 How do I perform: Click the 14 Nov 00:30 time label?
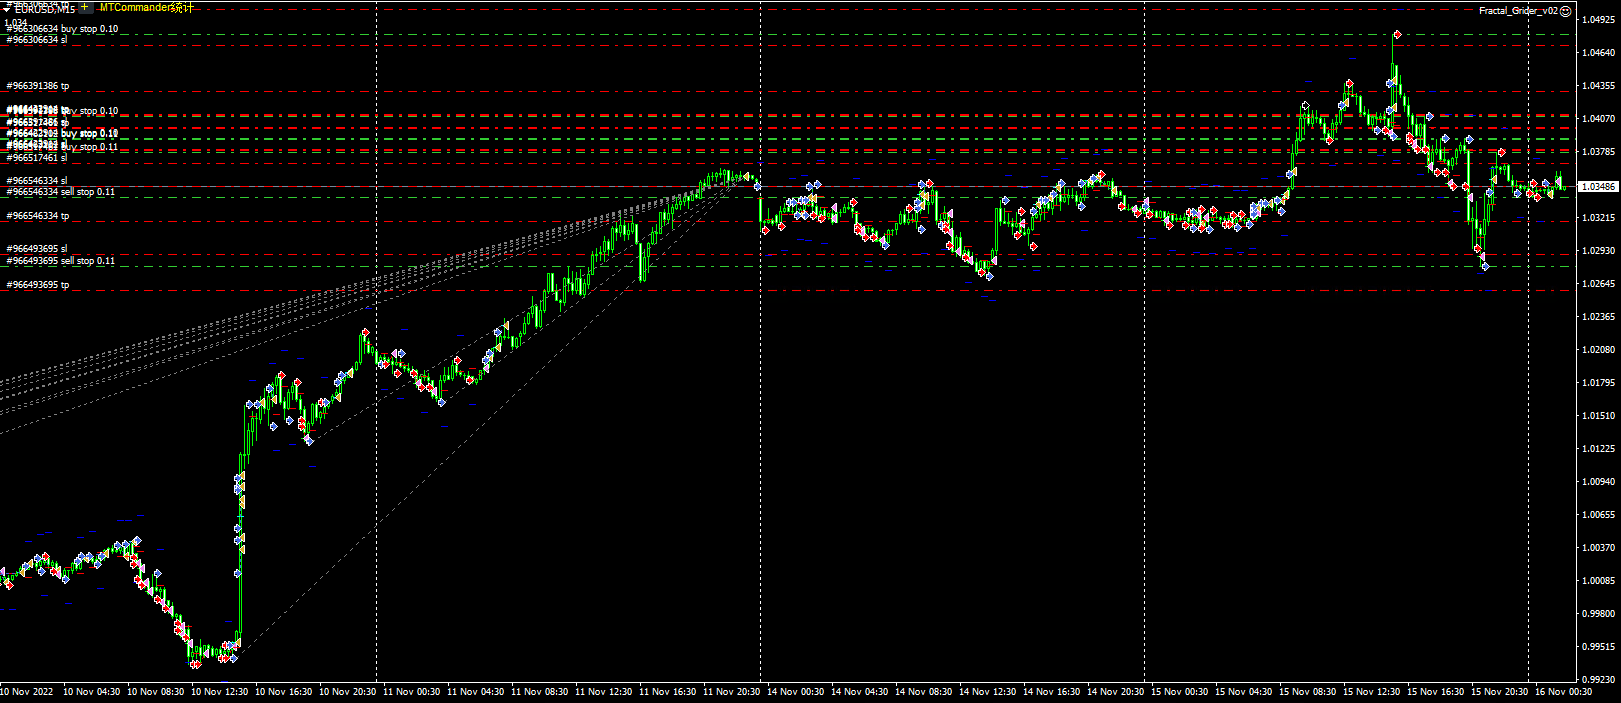tap(796, 692)
